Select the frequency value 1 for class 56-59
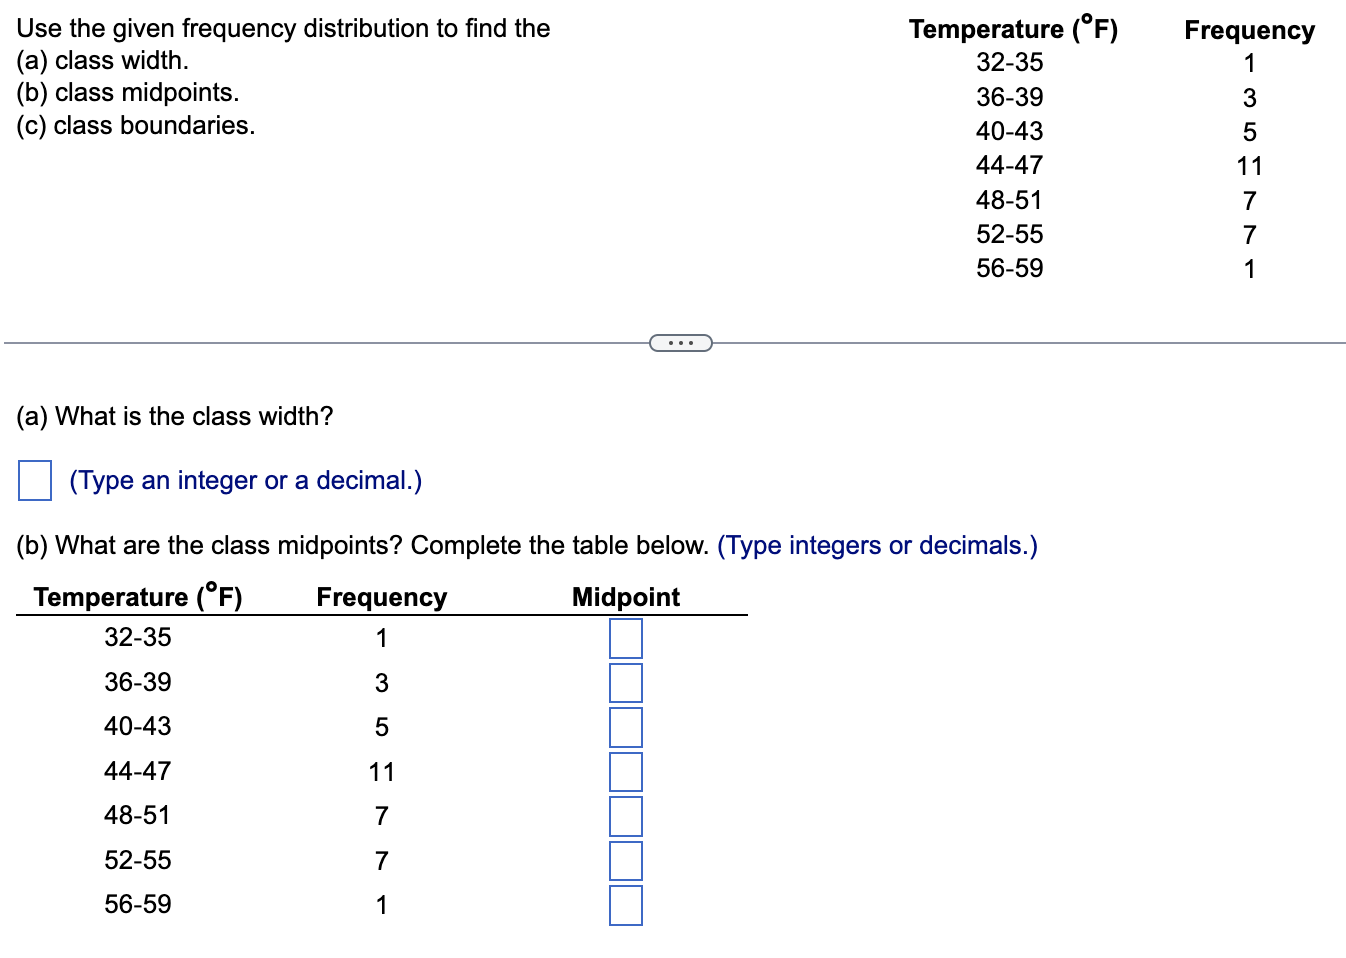The image size is (1346, 958). [381, 904]
